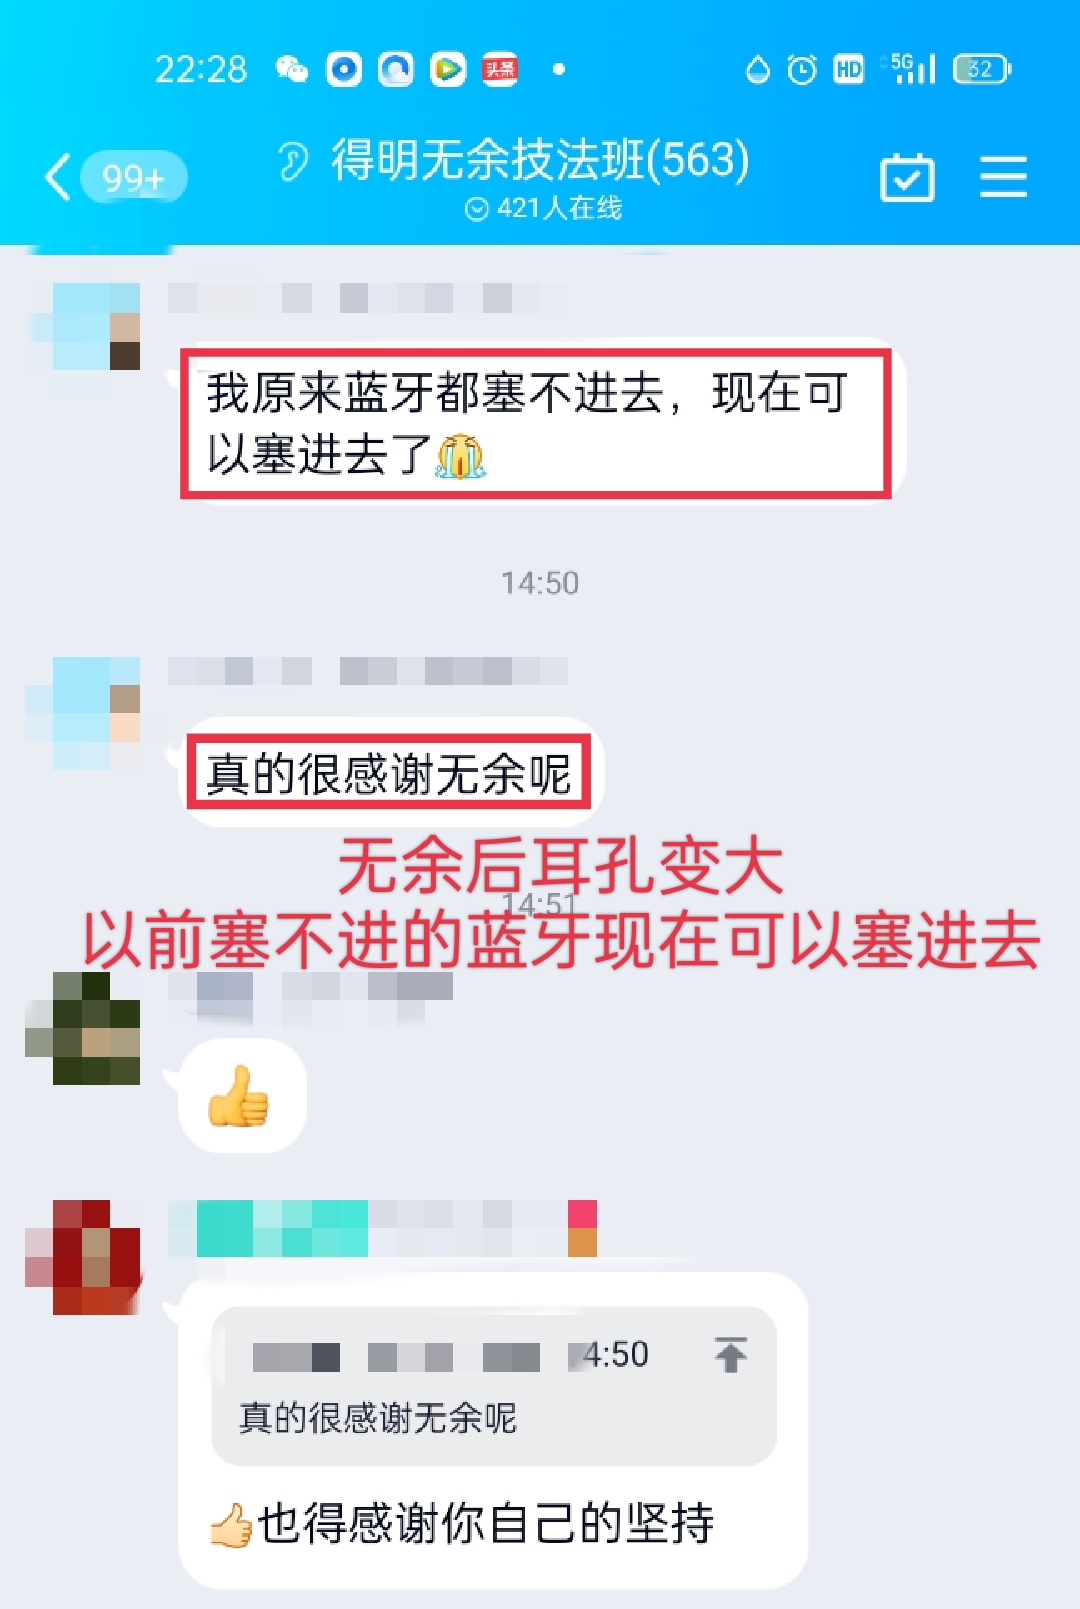The image size is (1080, 1609).
Task: Open the group calendar check-in icon
Action: point(907,178)
